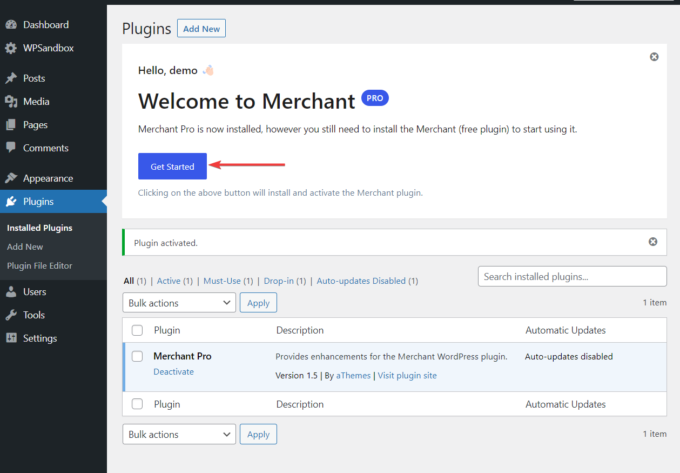Image resolution: width=680 pixels, height=473 pixels.
Task: Click the Pages icon in sidebar
Action: 11,125
